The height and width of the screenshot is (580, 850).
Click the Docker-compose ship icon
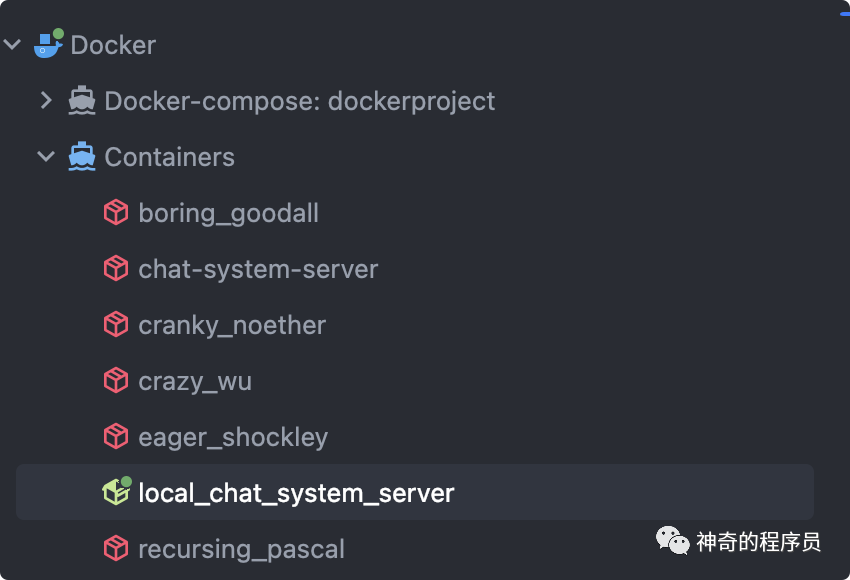[82, 100]
